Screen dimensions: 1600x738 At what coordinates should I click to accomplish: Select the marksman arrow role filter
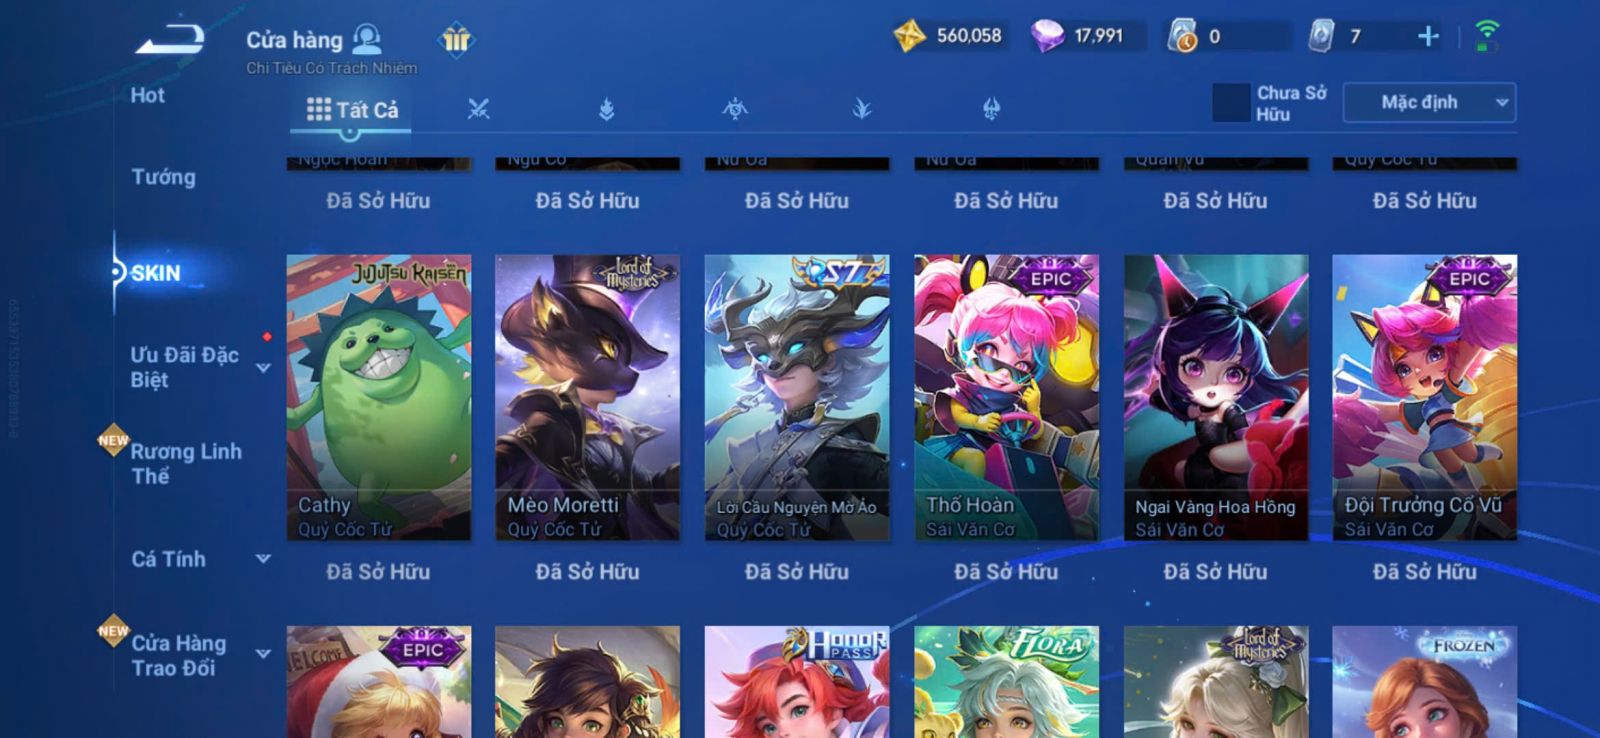862,109
